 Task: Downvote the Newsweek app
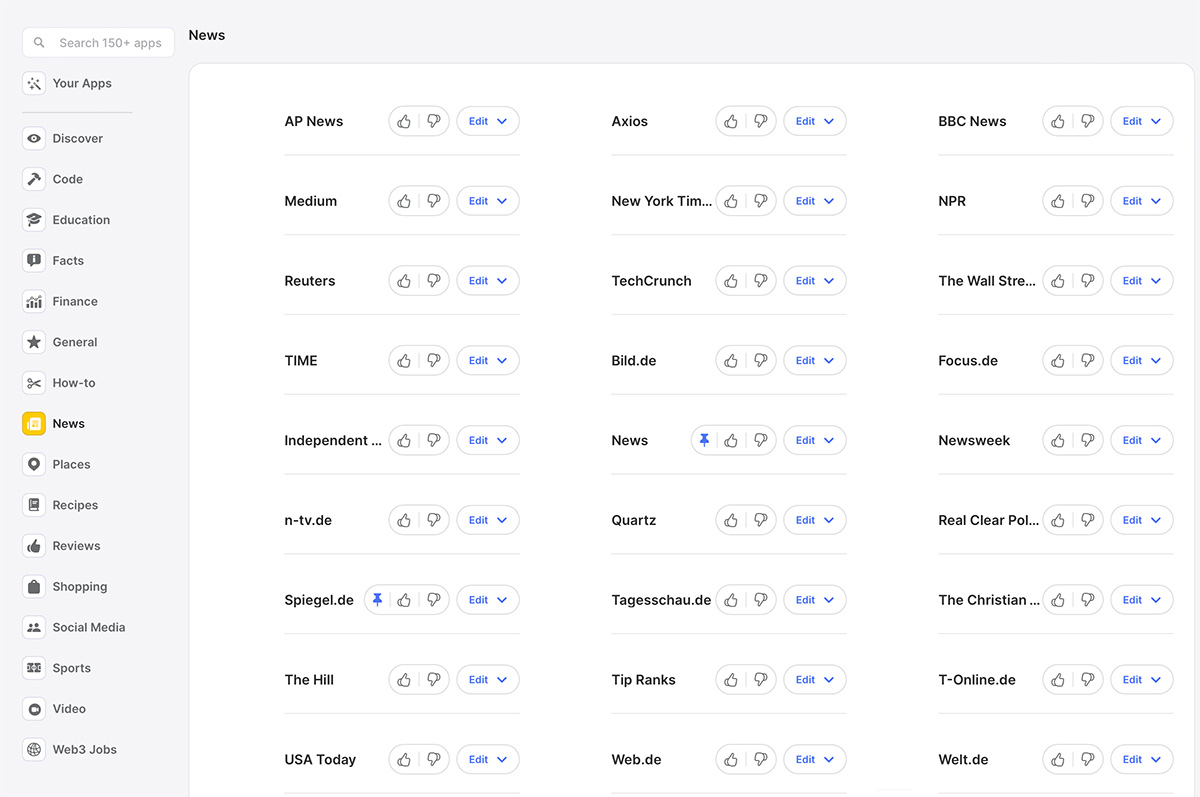point(1088,440)
